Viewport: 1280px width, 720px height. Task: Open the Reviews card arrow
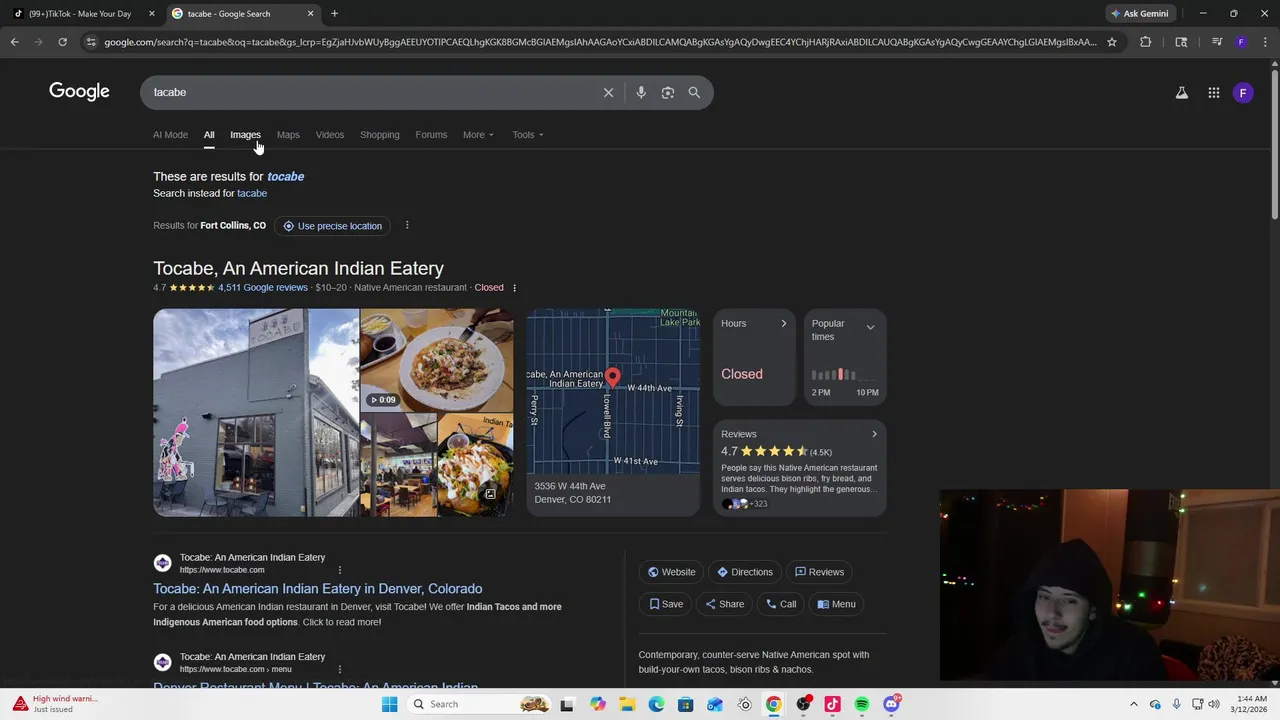(874, 434)
